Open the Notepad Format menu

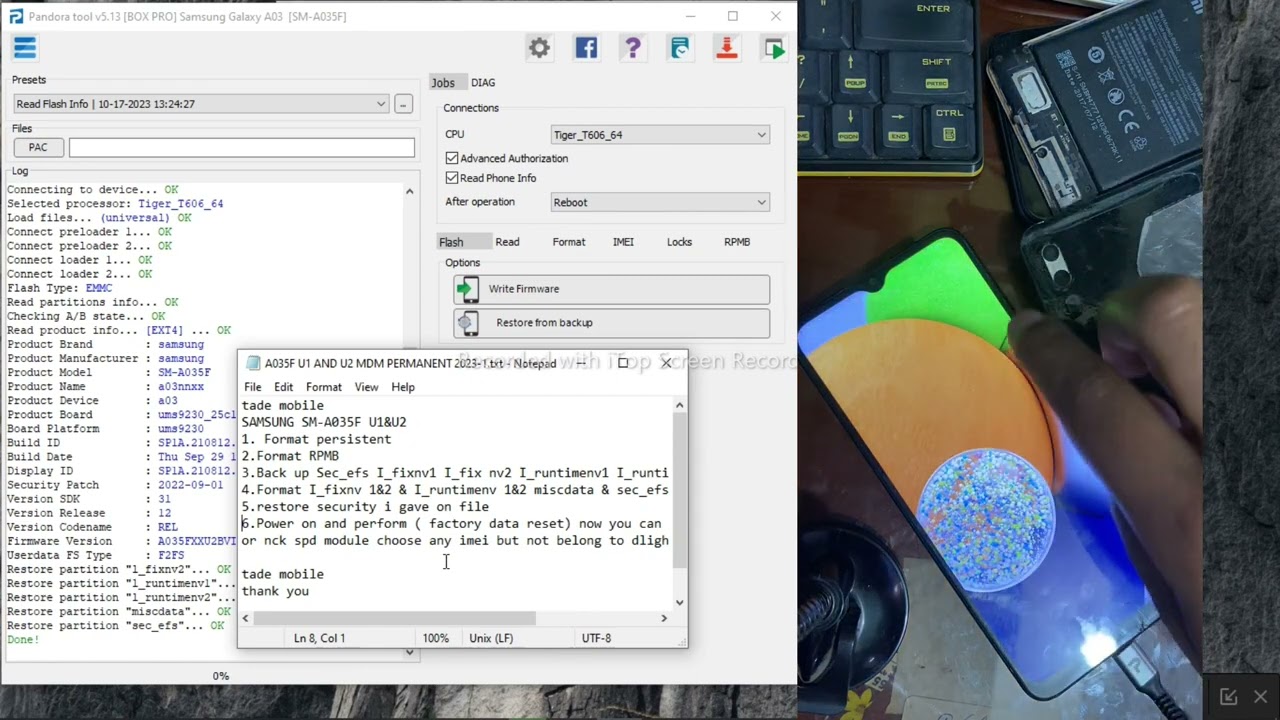[324, 387]
